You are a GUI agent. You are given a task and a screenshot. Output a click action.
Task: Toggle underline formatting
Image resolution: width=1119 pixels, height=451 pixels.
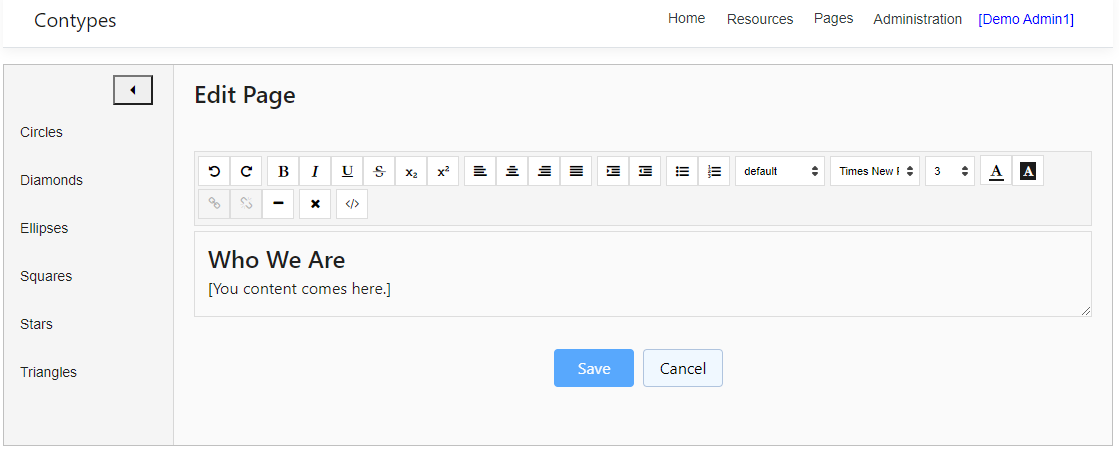[347, 171]
